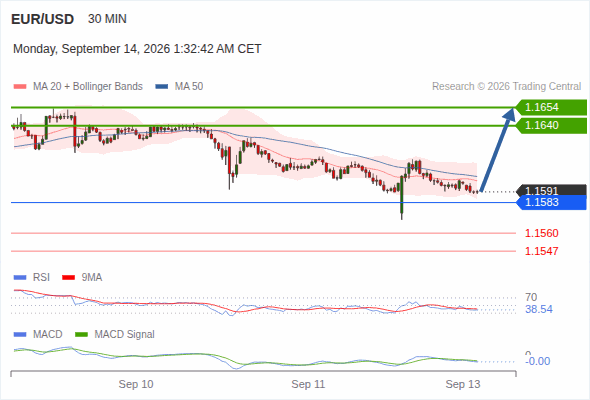Click the Trading Central research copyright text
This screenshot has height=400, width=590.
[x=506, y=87]
